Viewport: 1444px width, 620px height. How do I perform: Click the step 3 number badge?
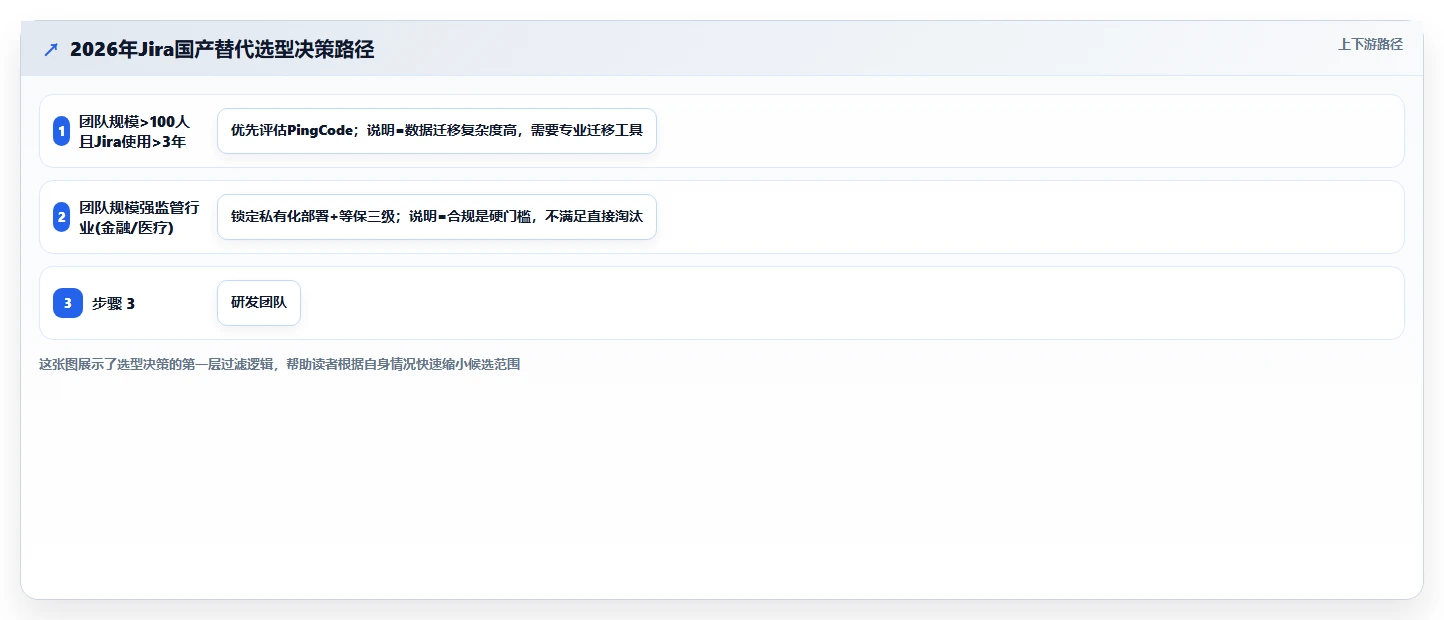pos(67,303)
